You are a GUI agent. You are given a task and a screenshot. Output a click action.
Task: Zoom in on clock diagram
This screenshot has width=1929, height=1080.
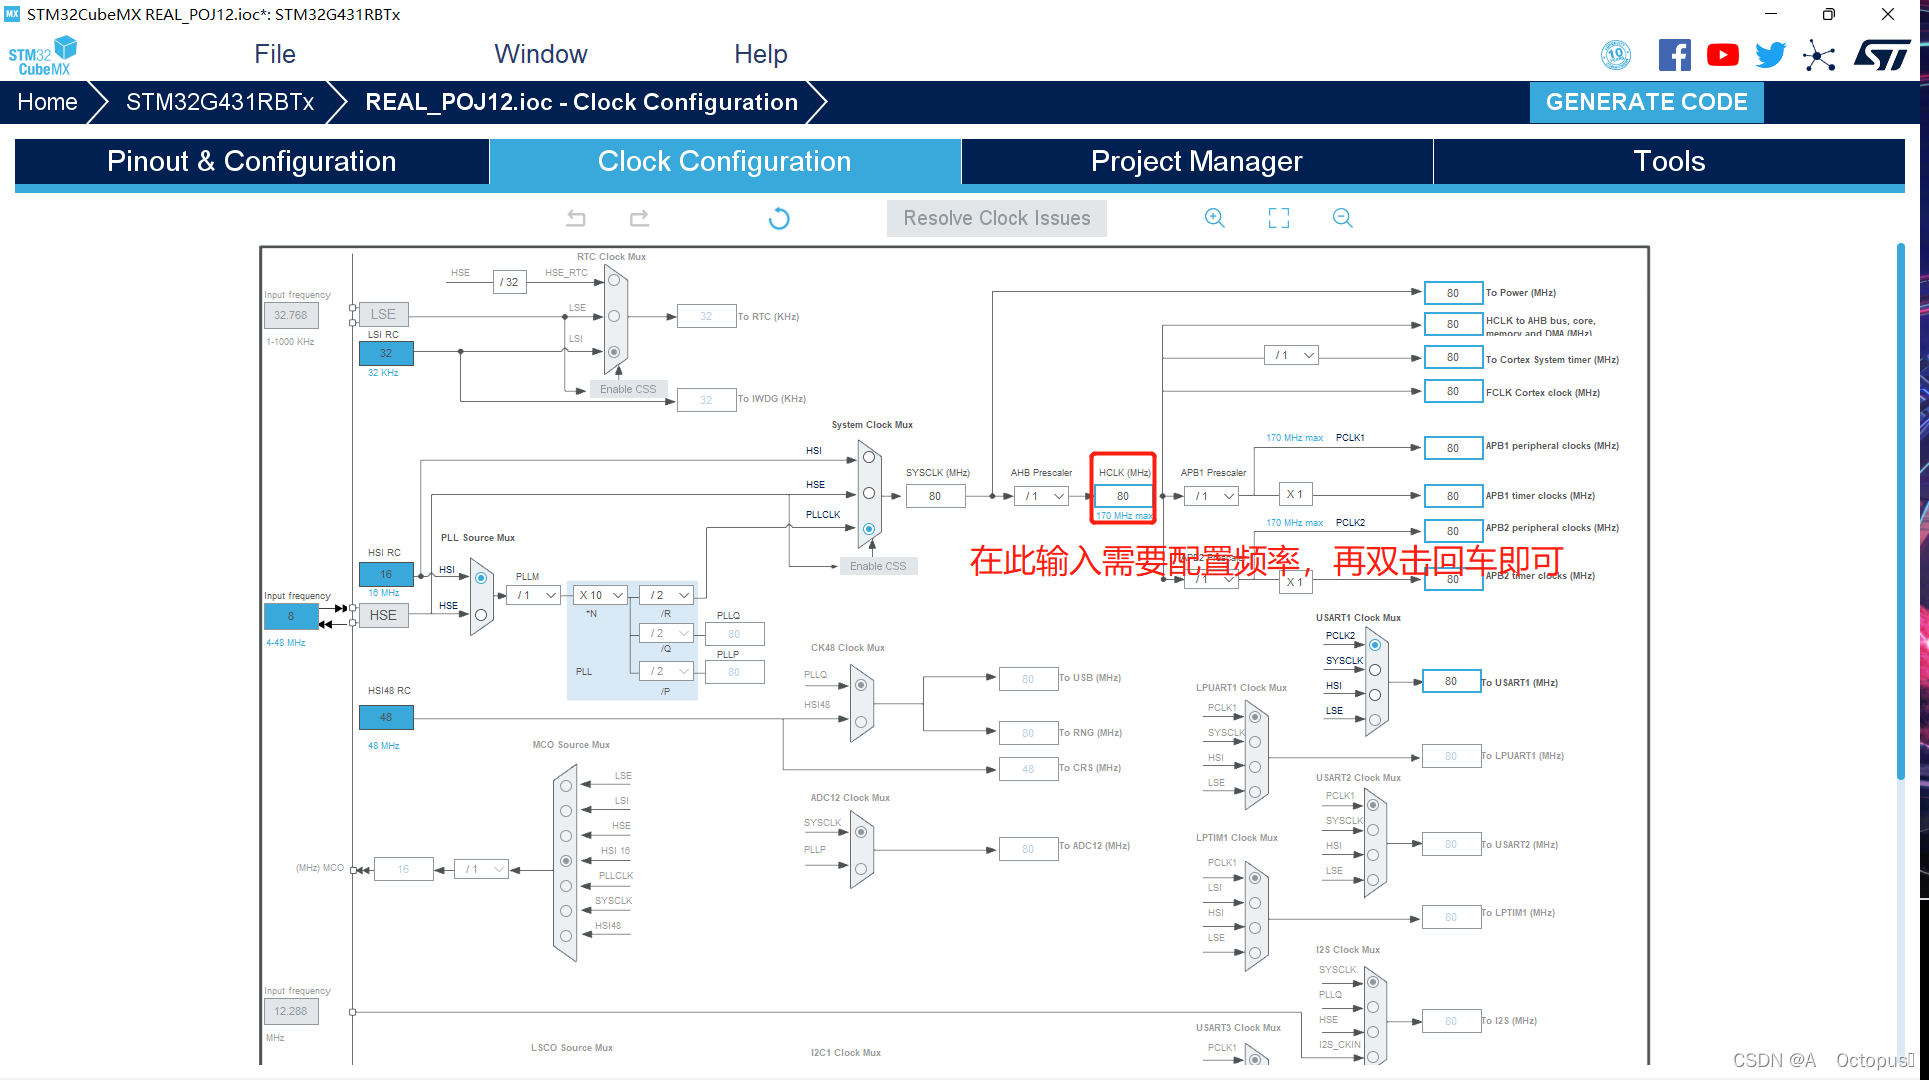[x=1214, y=218]
